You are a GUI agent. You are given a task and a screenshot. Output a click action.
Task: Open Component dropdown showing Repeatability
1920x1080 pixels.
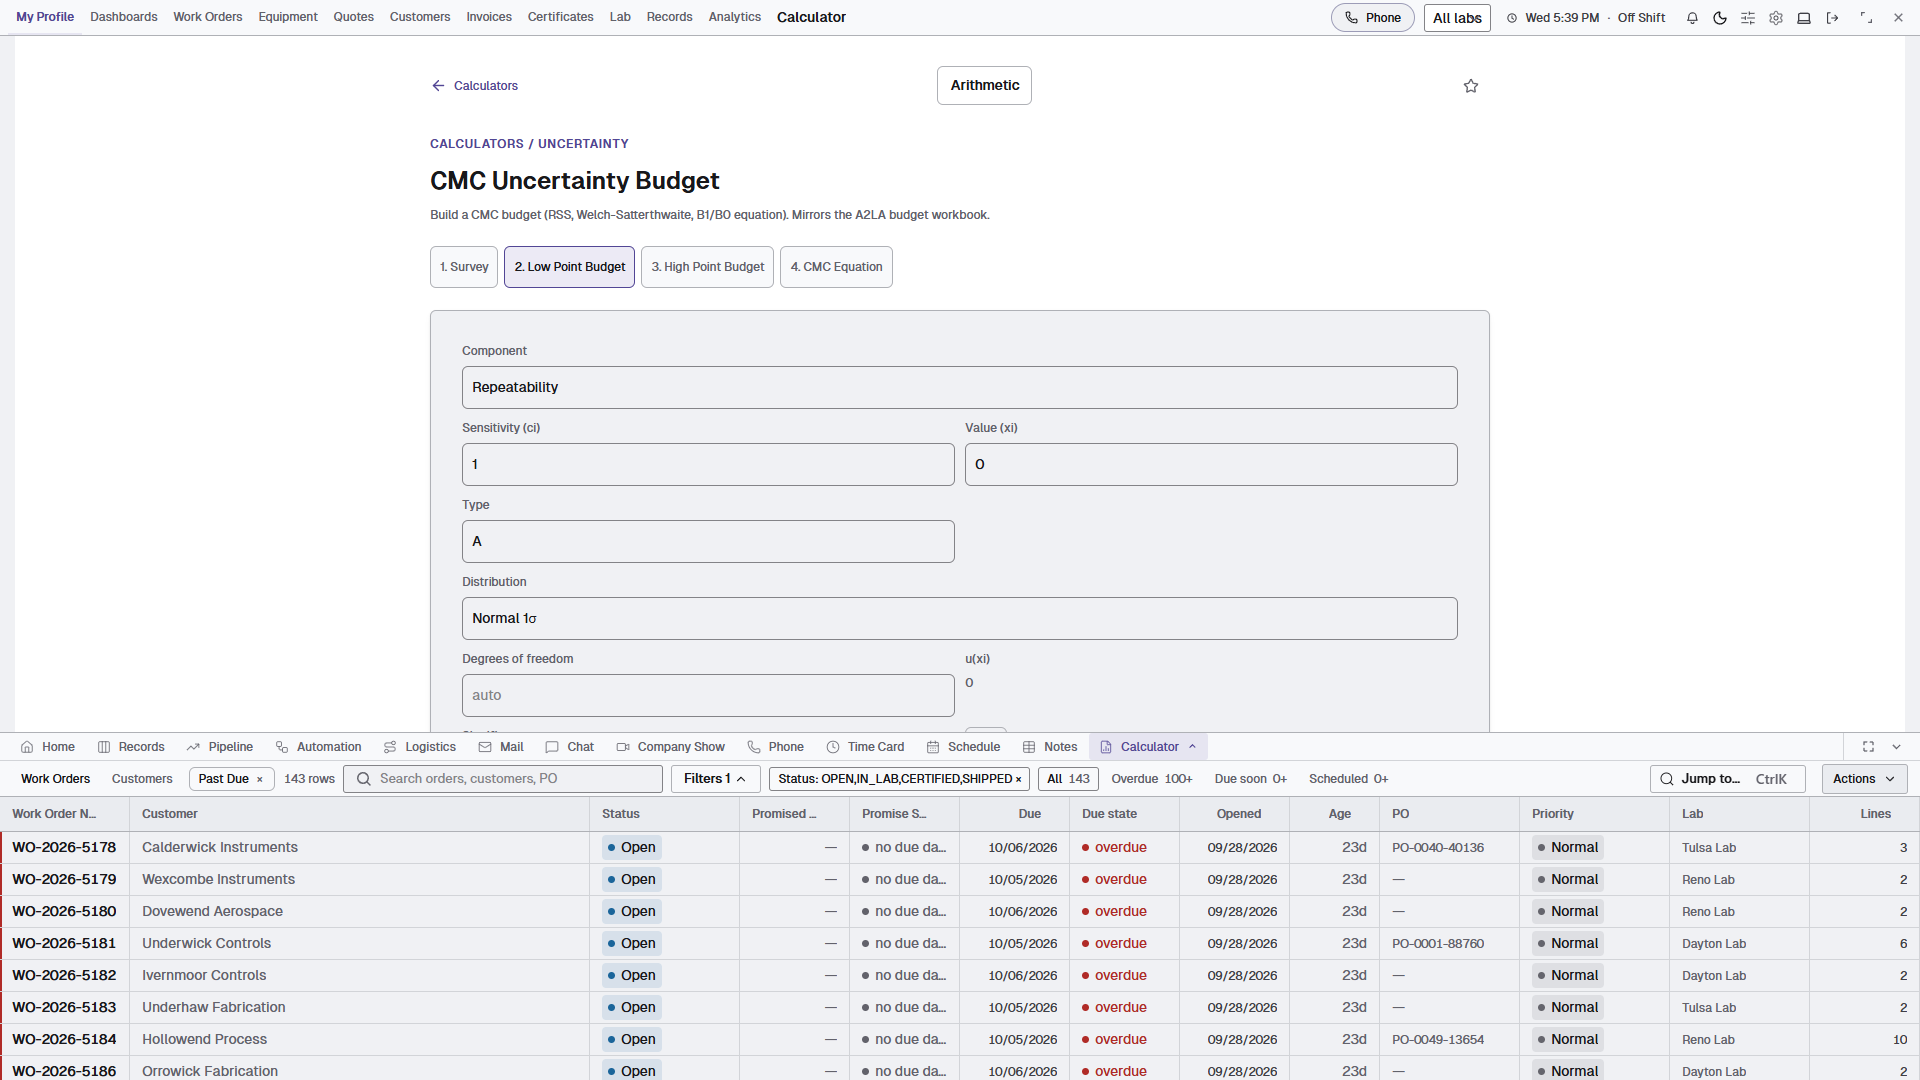959,388
